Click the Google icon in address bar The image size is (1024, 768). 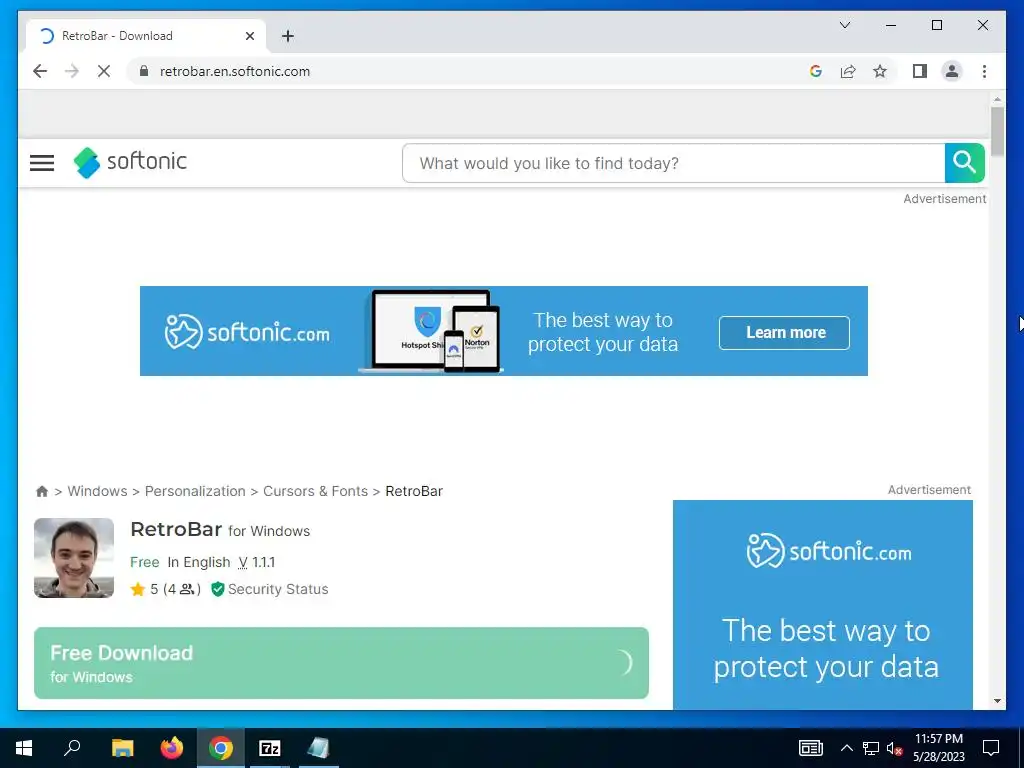click(816, 71)
